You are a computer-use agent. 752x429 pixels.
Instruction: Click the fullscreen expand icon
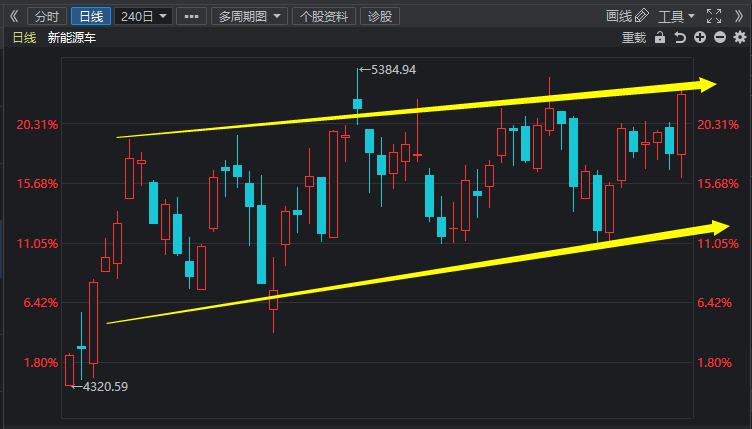click(713, 16)
